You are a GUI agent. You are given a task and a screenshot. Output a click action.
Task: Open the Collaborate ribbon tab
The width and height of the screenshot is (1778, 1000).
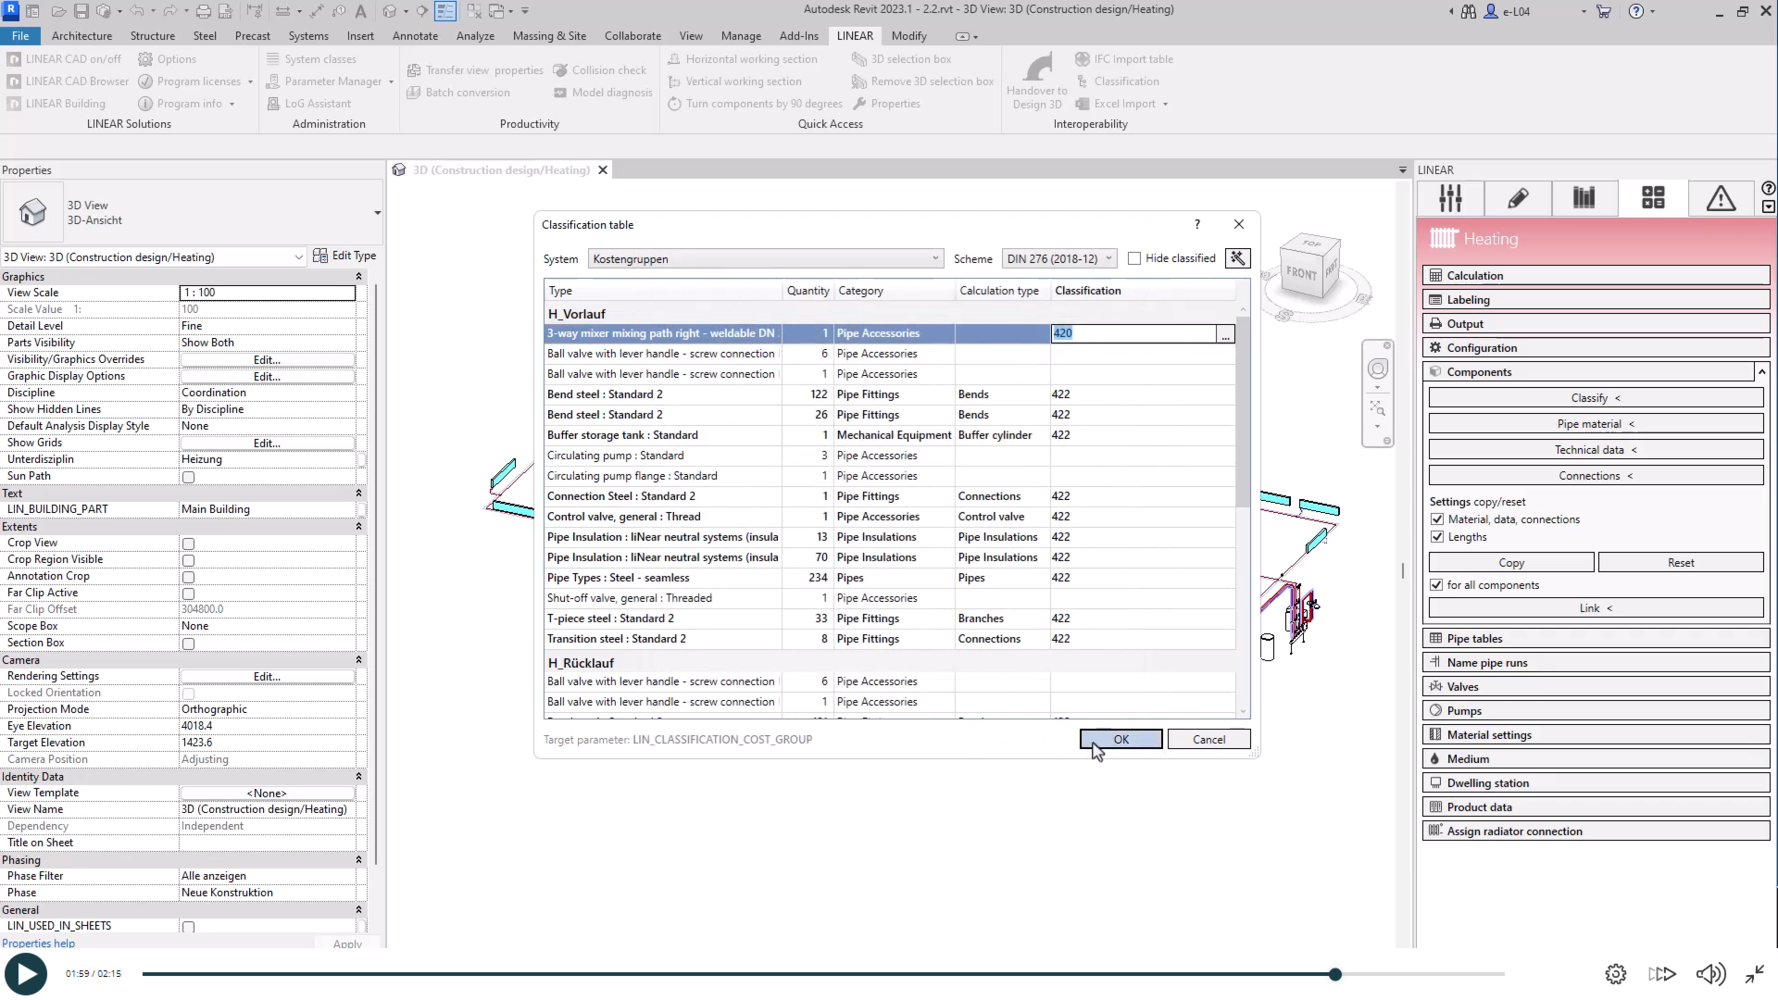pos(633,36)
